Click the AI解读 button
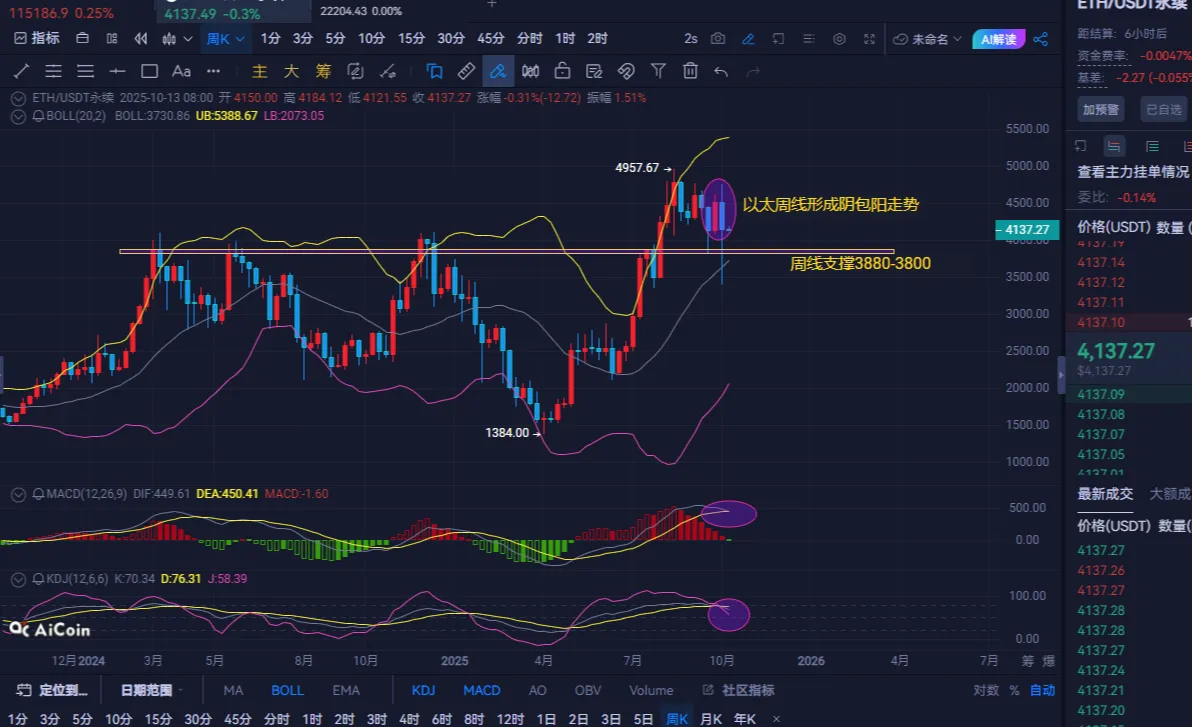The height and width of the screenshot is (727, 1193). pos(998,39)
